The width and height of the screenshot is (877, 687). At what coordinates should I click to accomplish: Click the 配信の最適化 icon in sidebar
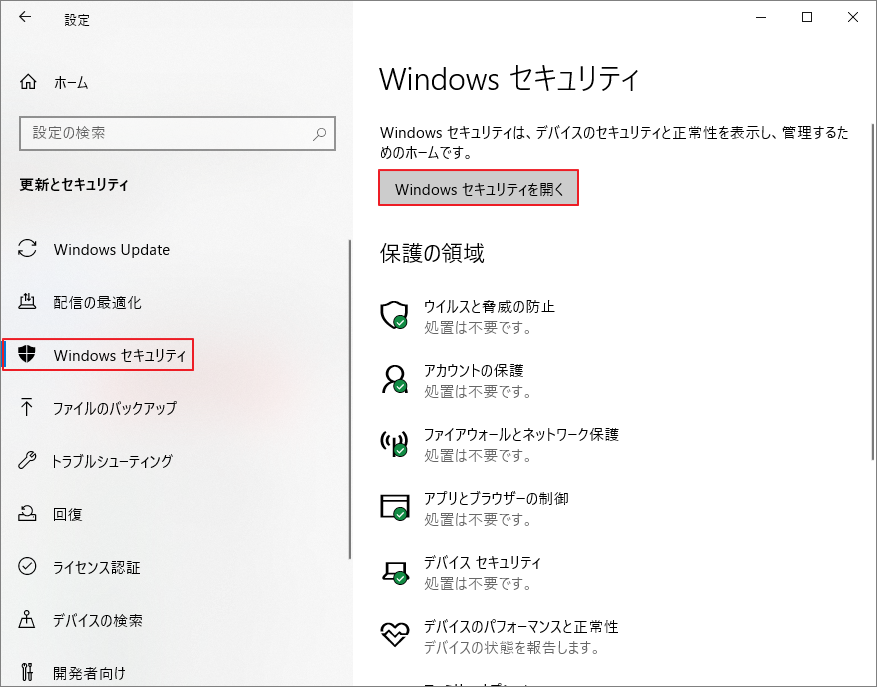29,302
